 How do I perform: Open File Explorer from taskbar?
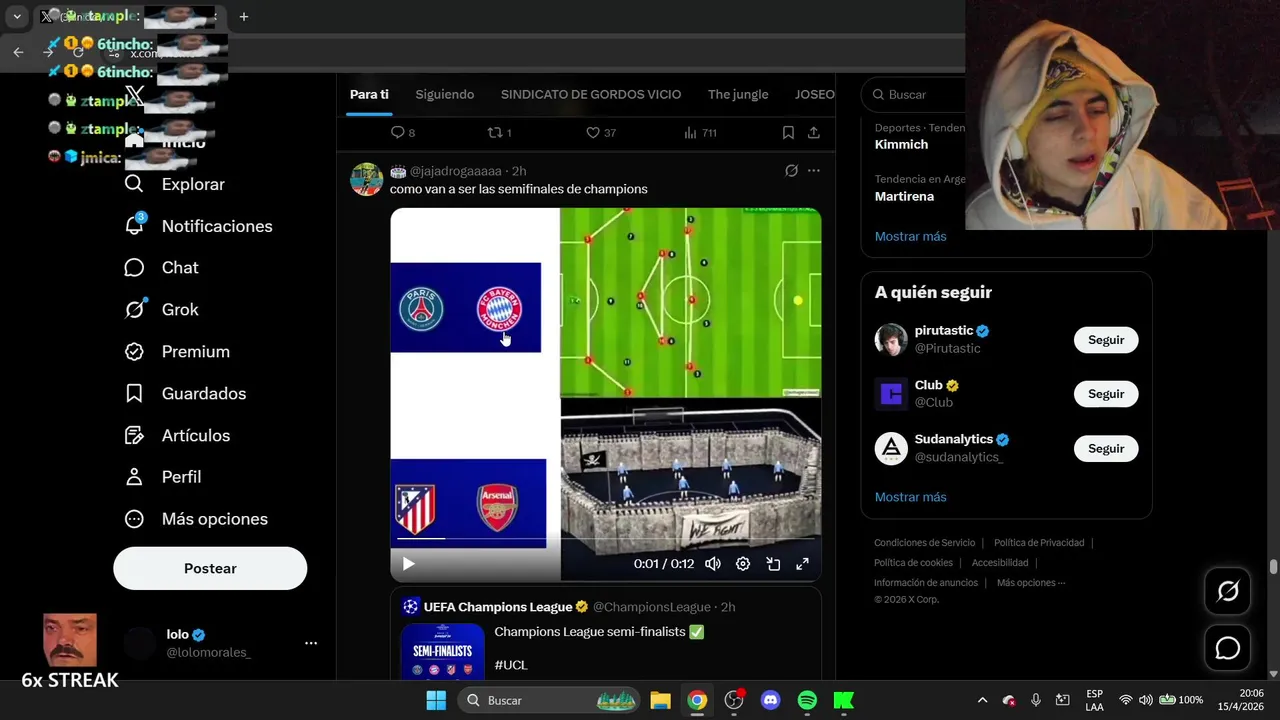click(660, 700)
